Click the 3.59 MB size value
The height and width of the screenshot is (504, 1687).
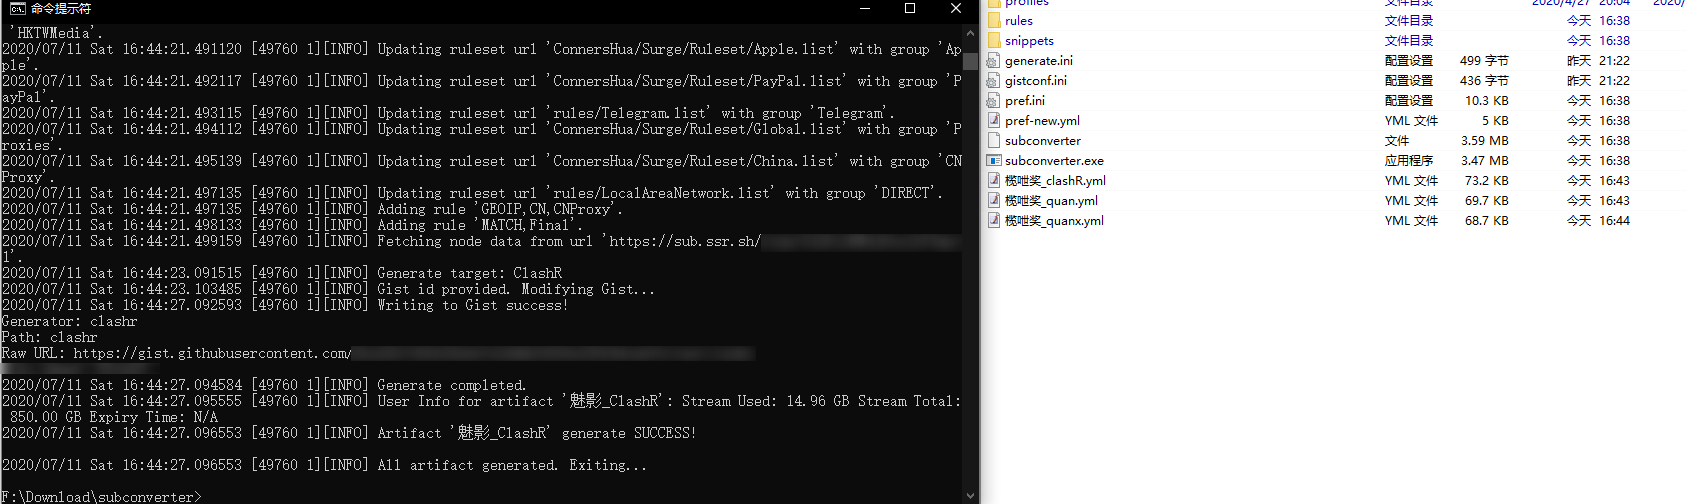(x=1485, y=140)
